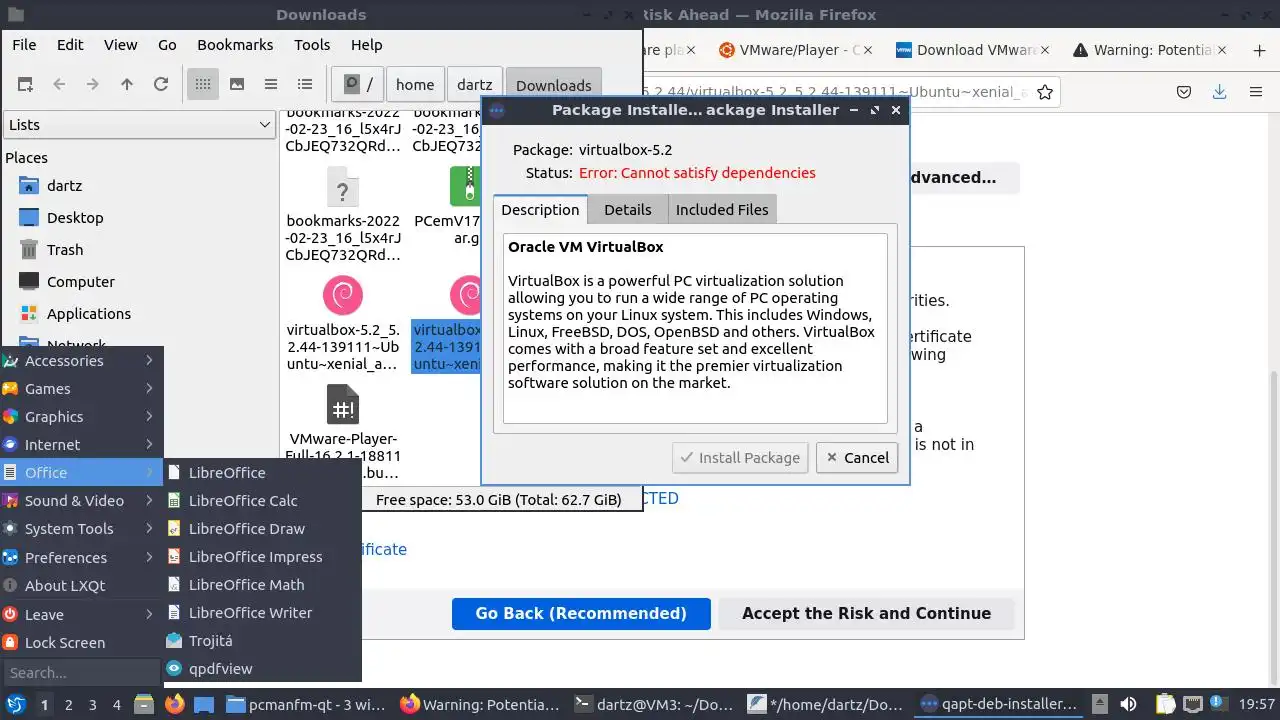Go forward in the file manager
This screenshot has width=1280, height=720.
93,85
